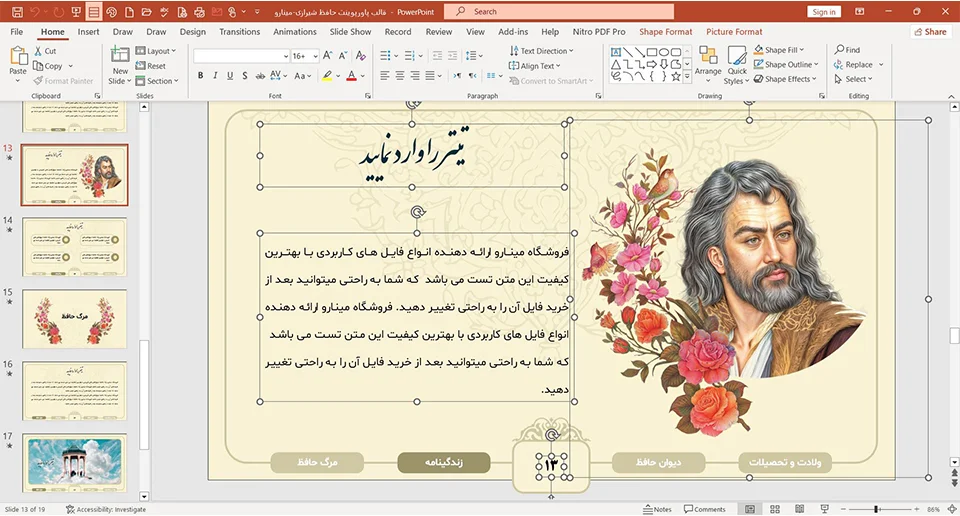Center align the paragraph text

(x=400, y=76)
